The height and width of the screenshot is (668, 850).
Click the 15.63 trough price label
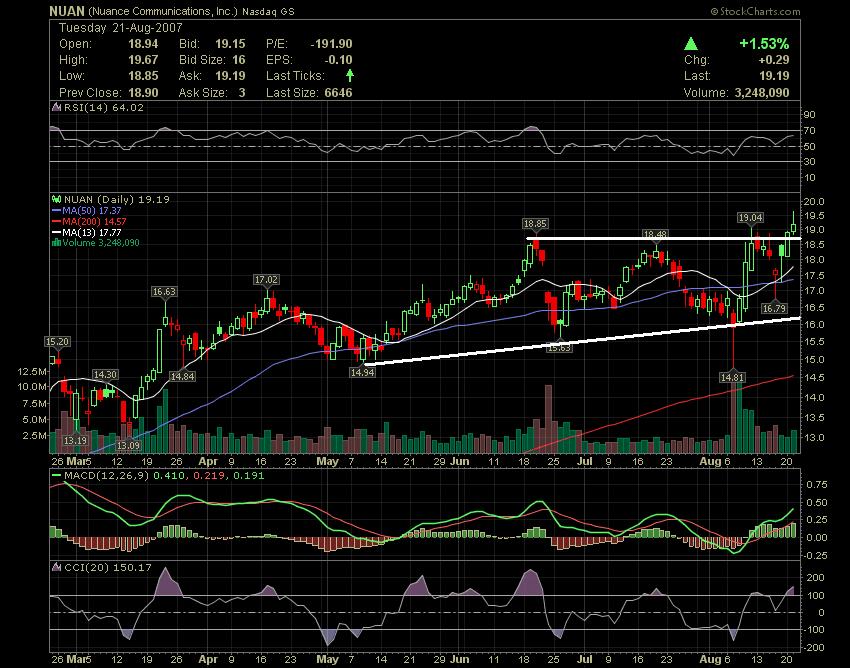pos(559,348)
